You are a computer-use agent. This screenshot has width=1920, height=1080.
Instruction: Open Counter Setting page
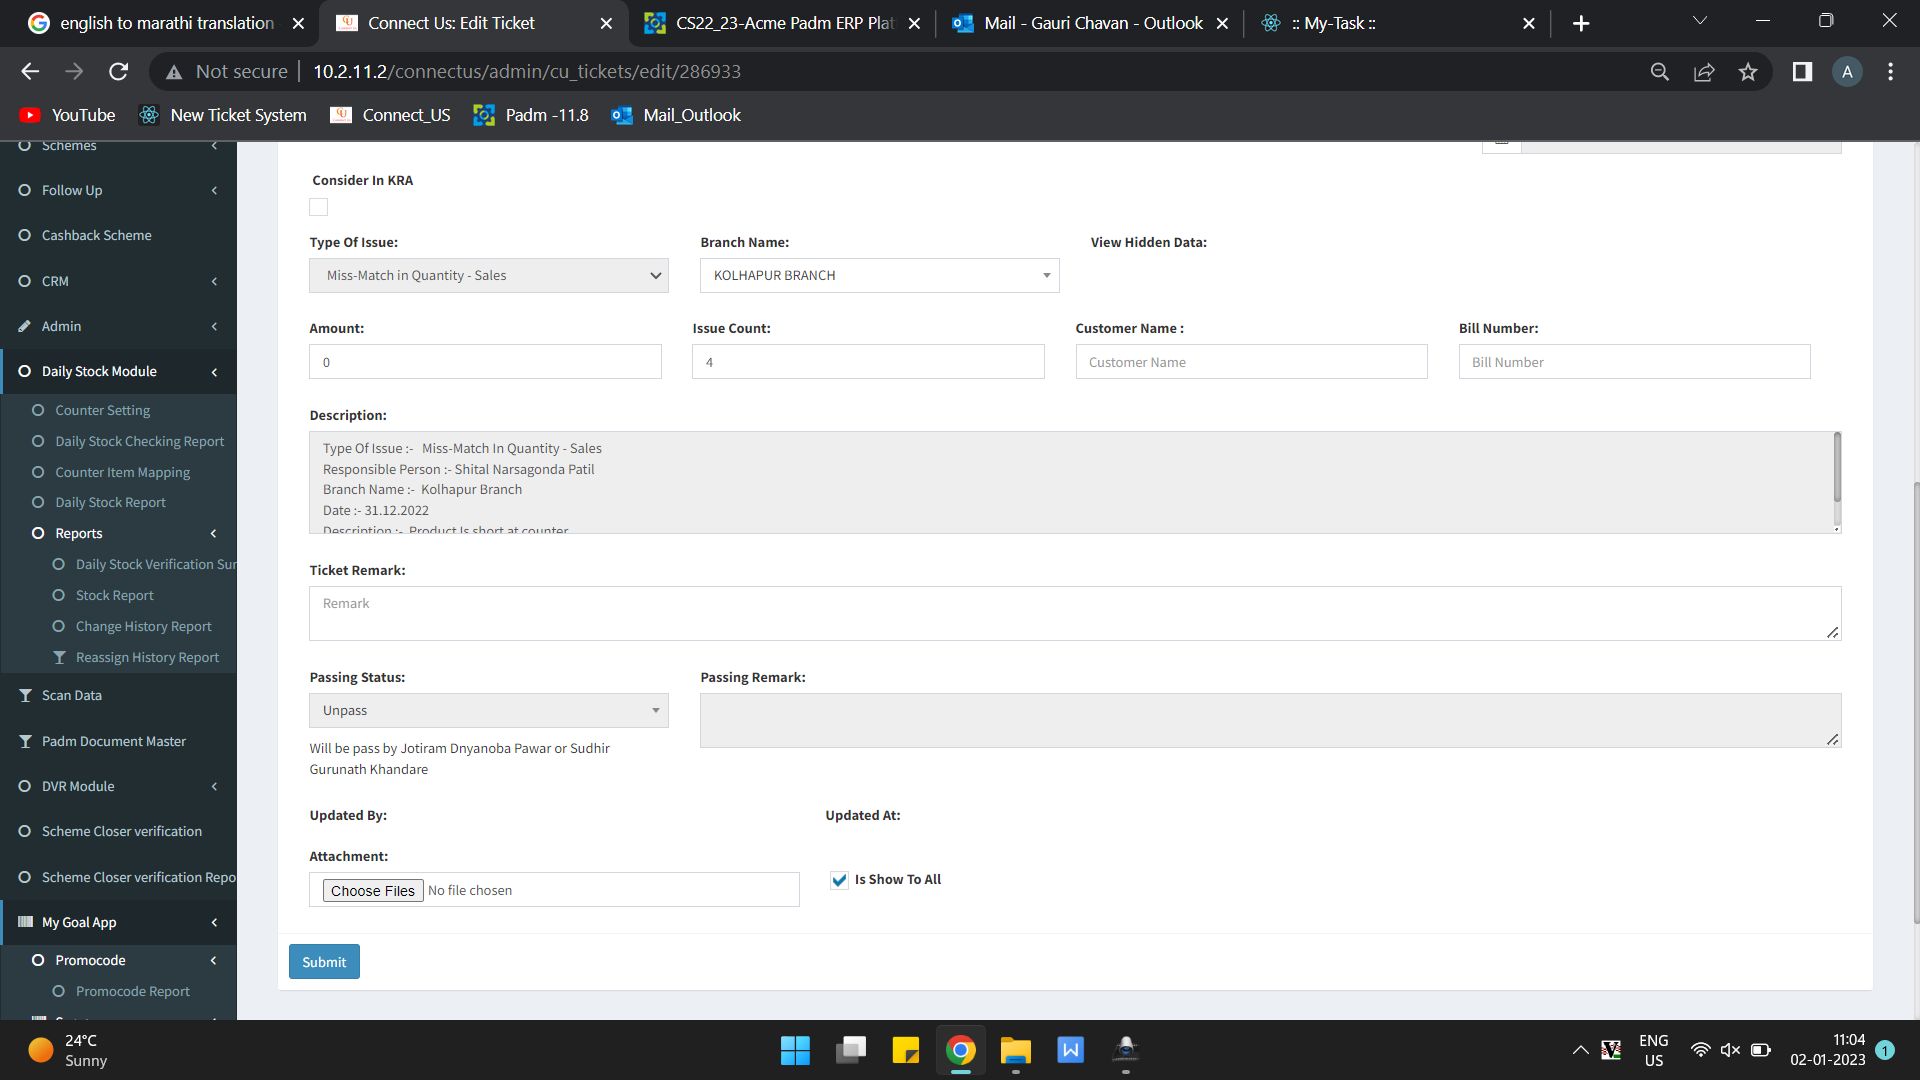click(102, 410)
